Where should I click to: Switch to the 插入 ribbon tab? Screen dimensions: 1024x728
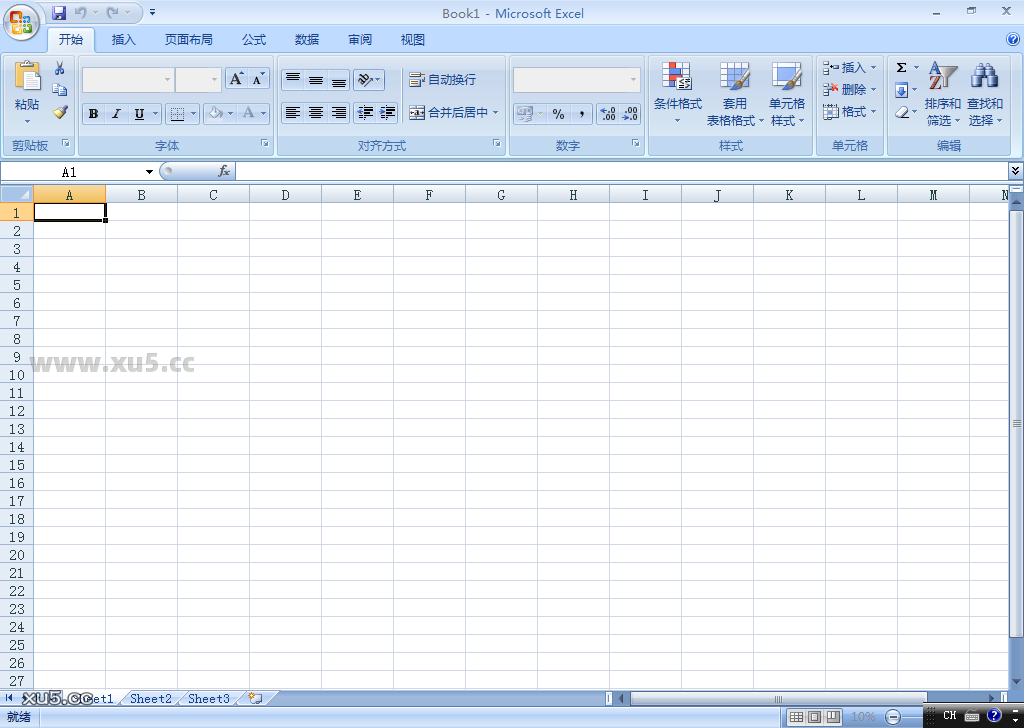coord(122,39)
